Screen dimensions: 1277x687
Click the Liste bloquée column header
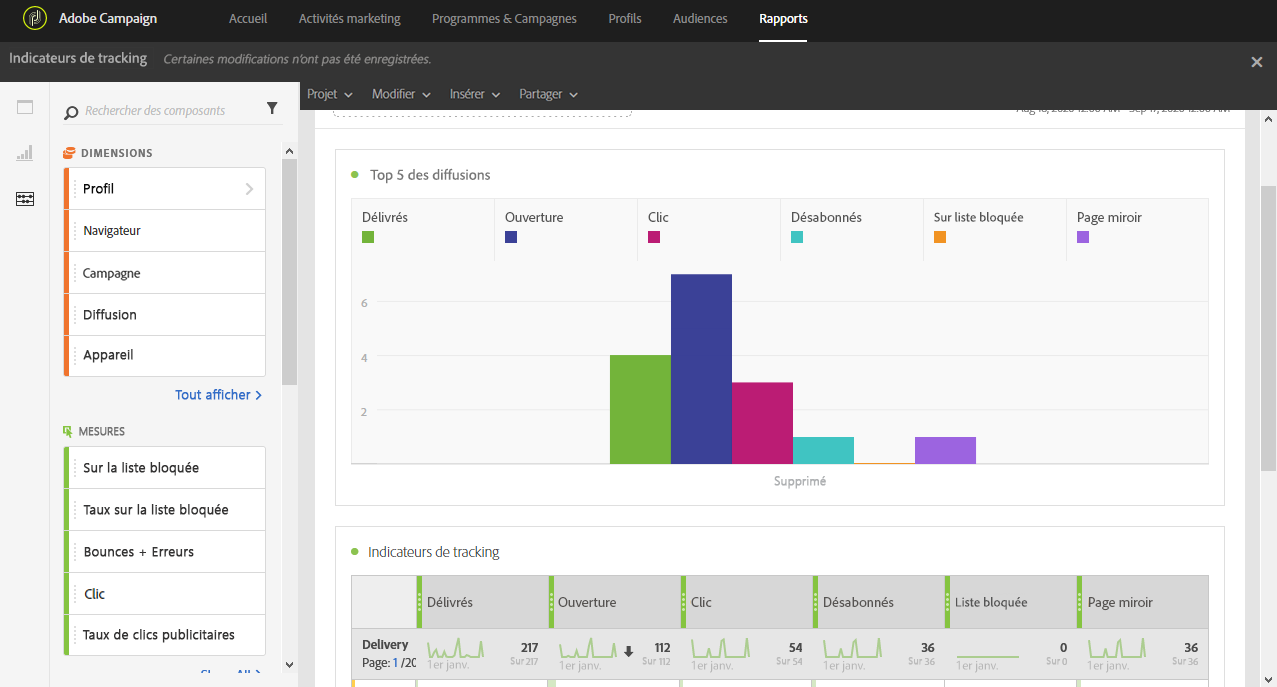tap(1011, 602)
